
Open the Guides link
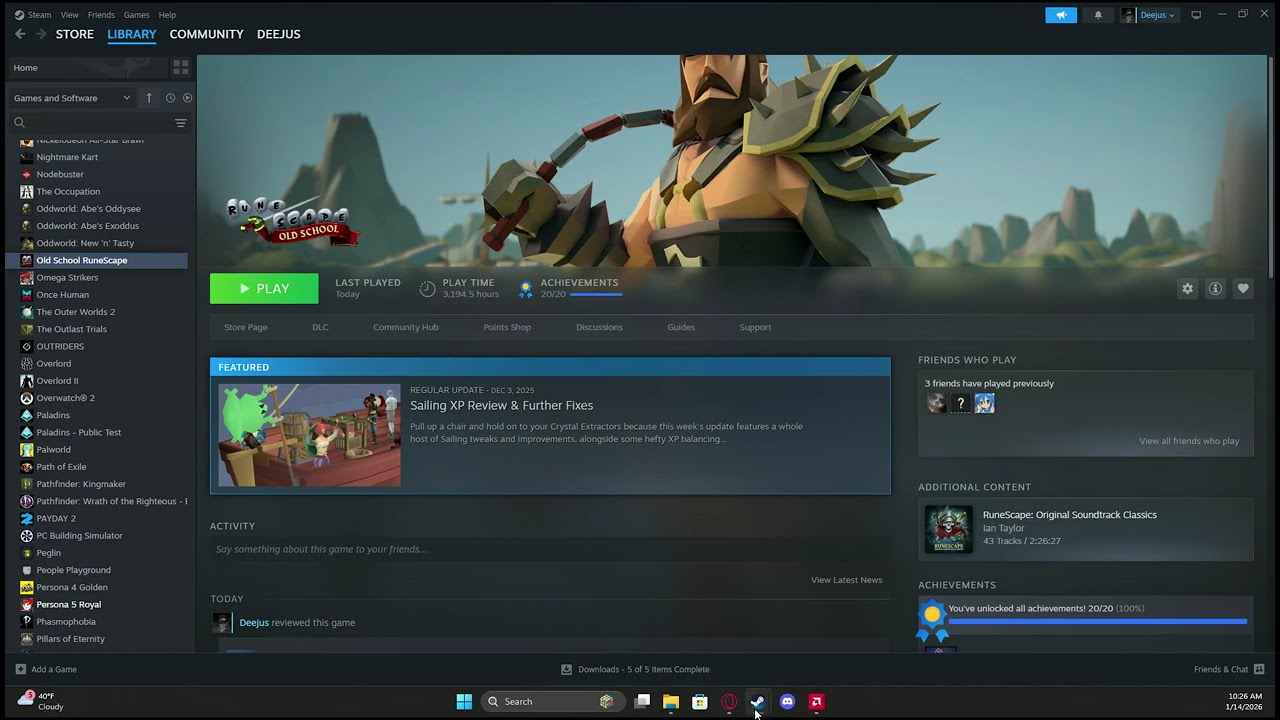coord(681,327)
